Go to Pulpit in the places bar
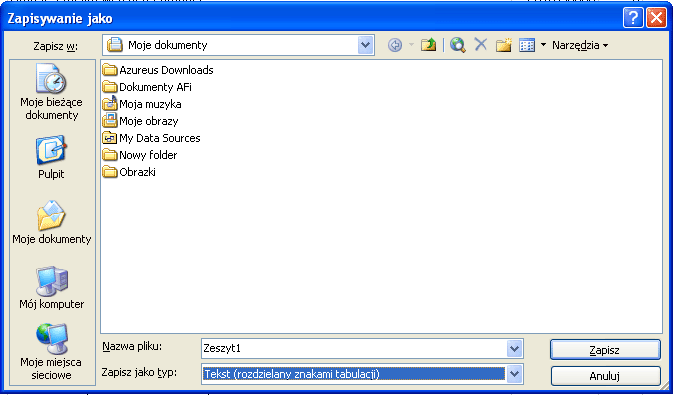The image size is (673, 395). (x=51, y=157)
